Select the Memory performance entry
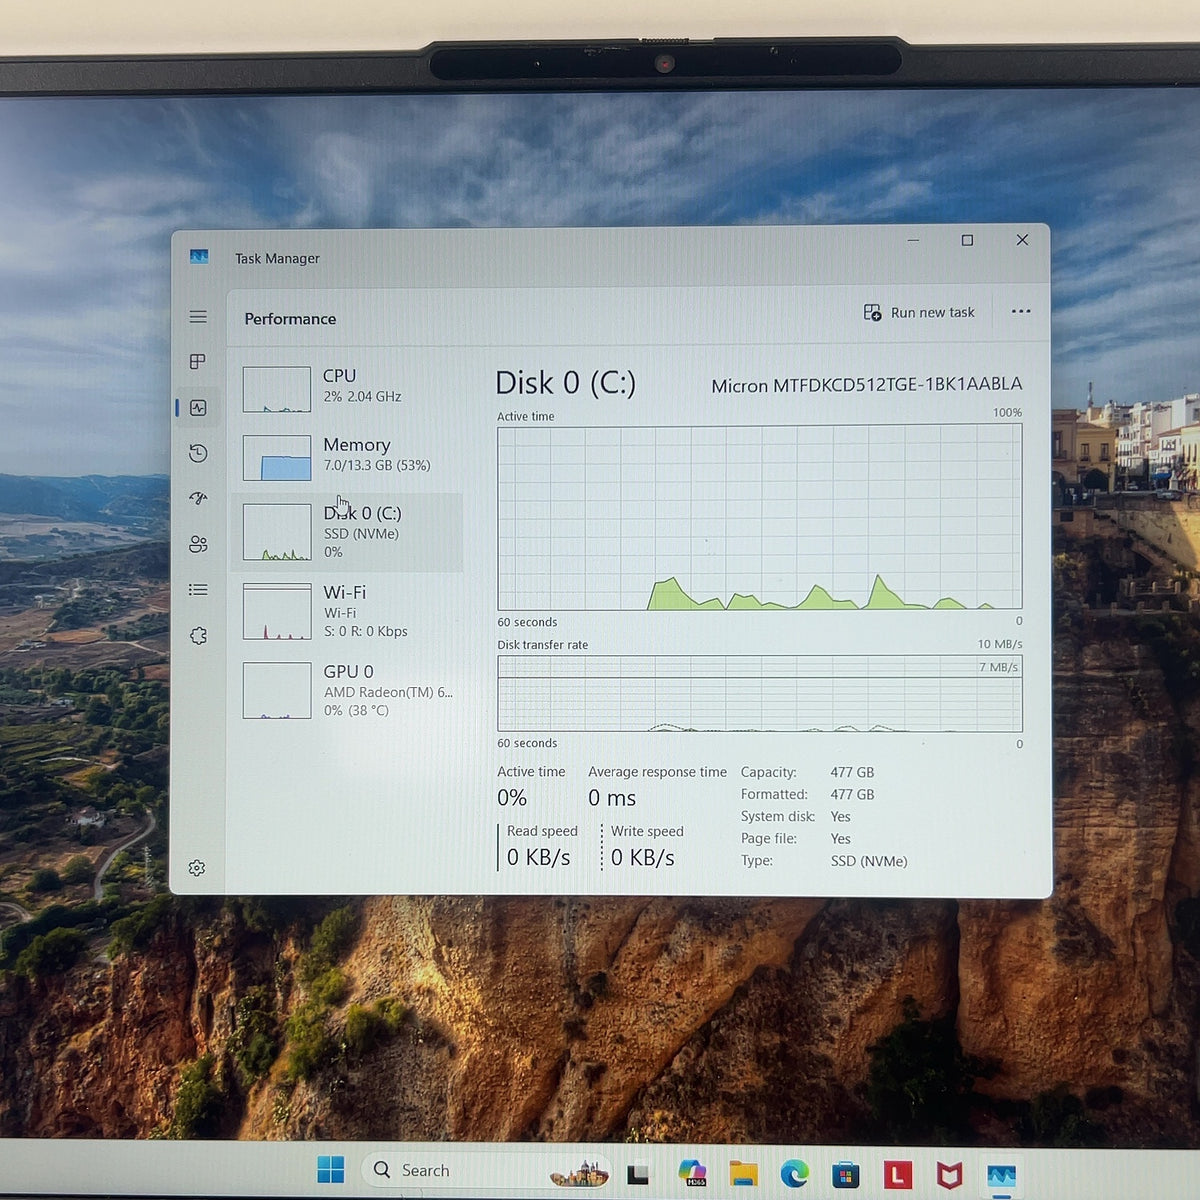This screenshot has height=1200, width=1200. [x=347, y=457]
